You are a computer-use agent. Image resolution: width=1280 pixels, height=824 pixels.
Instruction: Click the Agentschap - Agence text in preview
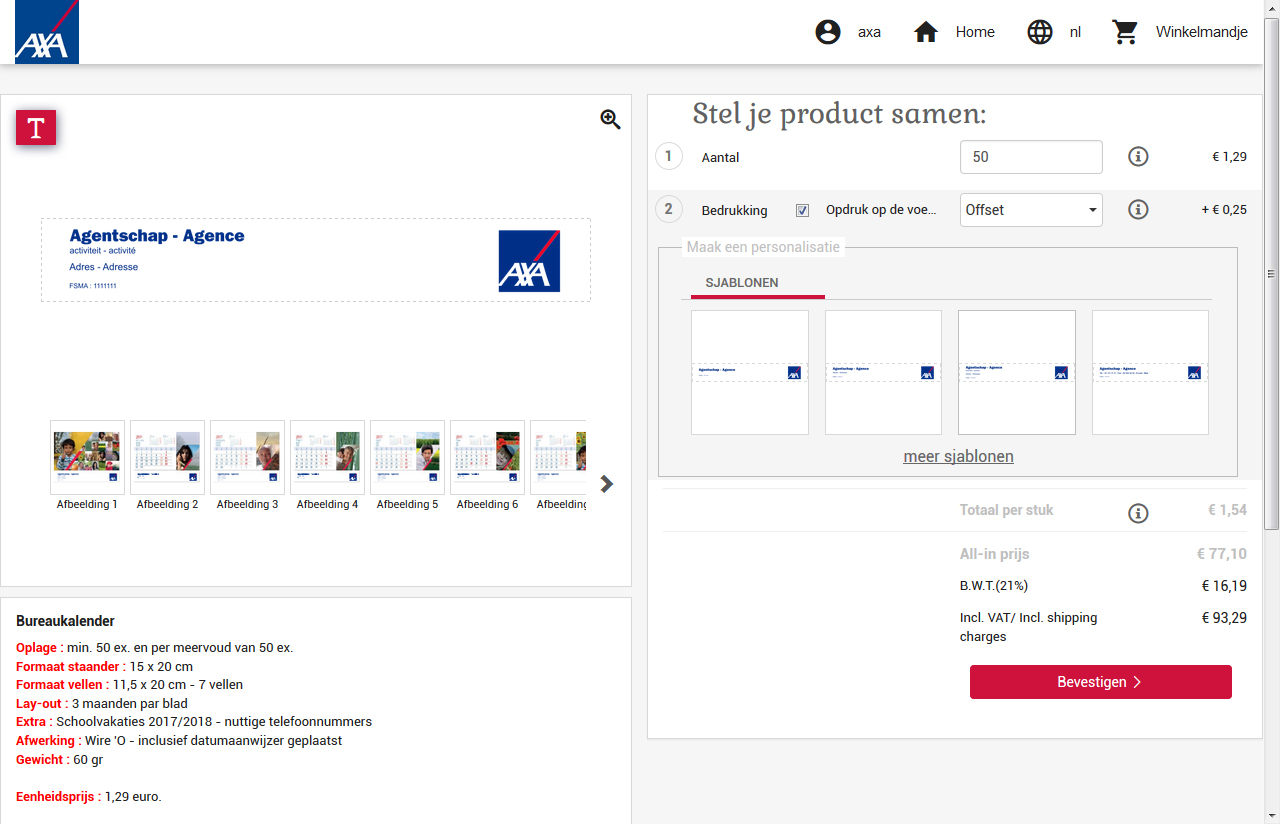click(157, 236)
